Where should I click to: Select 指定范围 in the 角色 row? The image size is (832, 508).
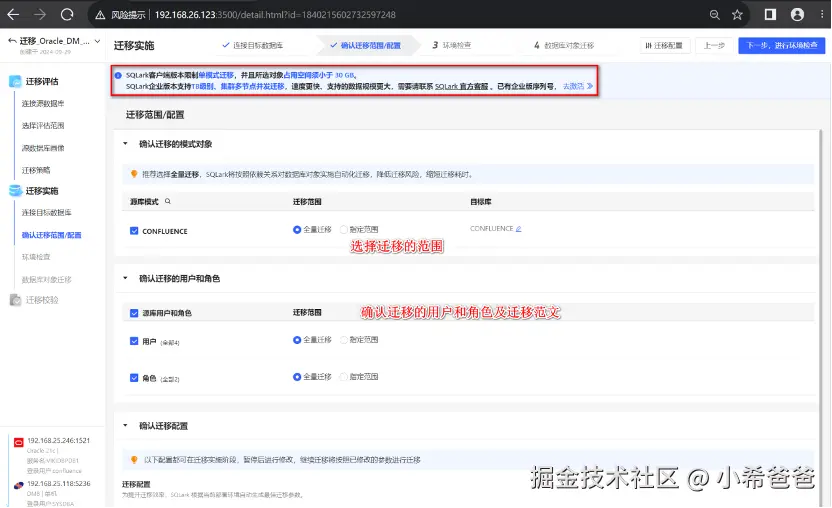pos(359,377)
